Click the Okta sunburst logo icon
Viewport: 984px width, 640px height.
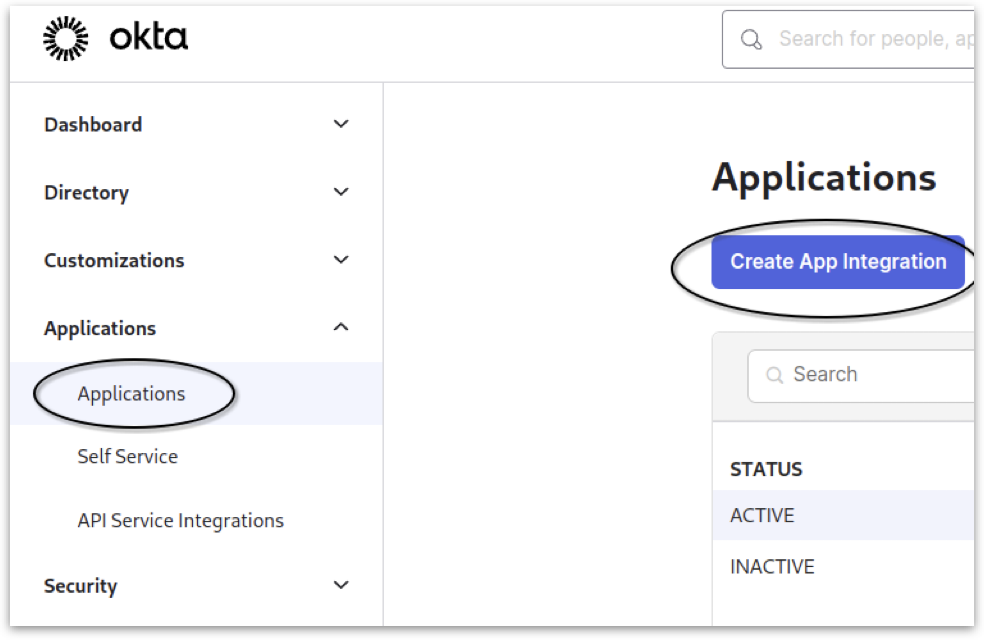(66, 39)
